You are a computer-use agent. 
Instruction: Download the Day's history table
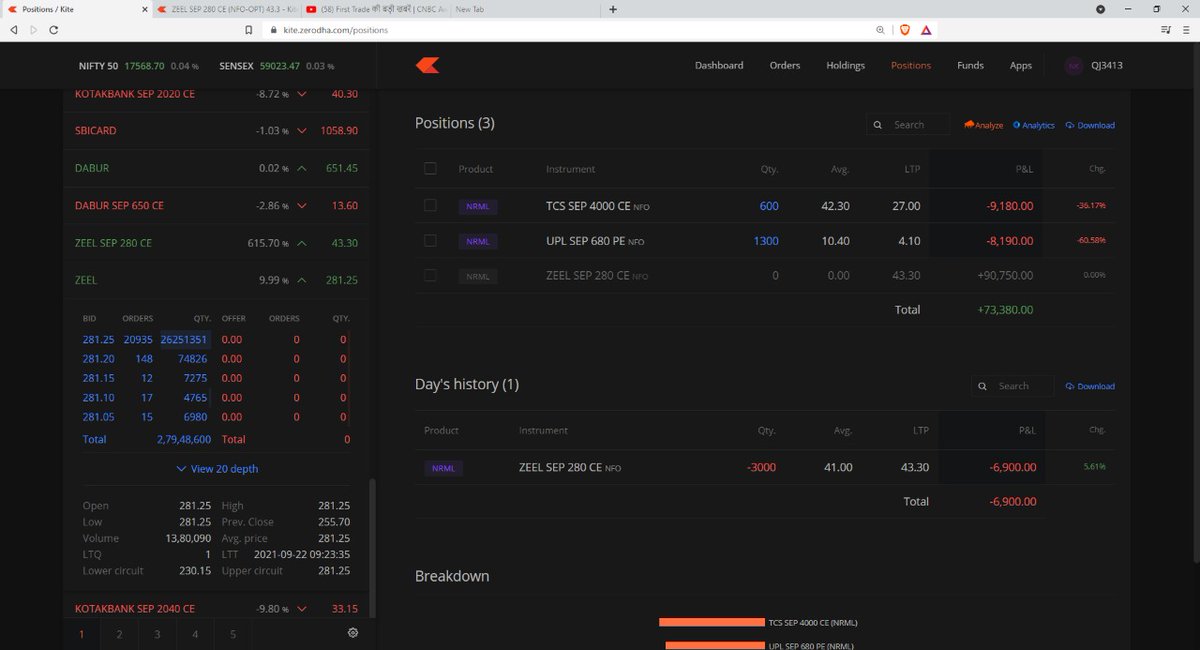1090,386
